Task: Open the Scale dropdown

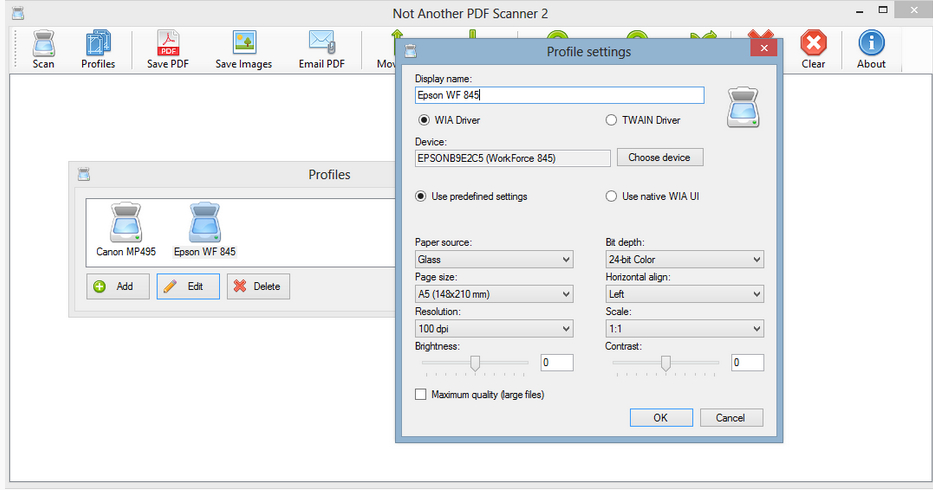Action: point(684,329)
